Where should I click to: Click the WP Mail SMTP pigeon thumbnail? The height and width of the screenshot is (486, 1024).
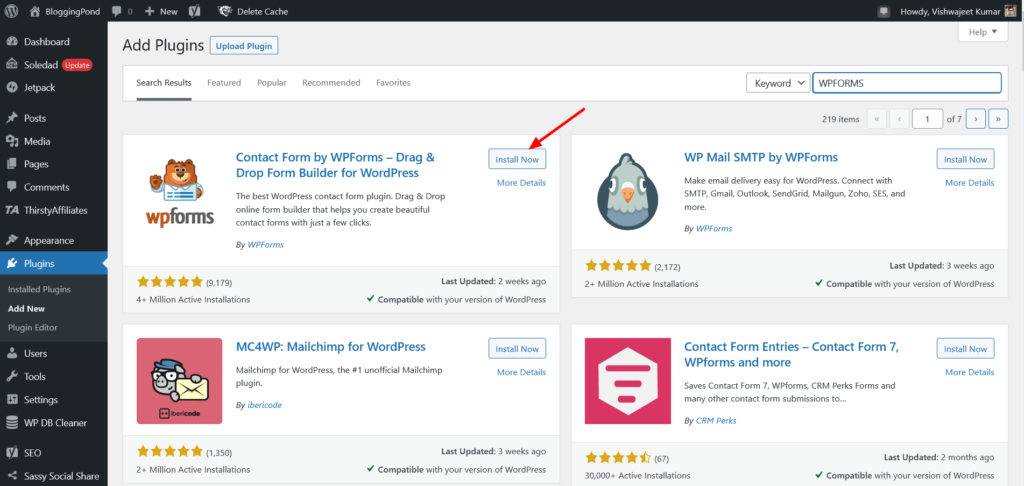628,191
